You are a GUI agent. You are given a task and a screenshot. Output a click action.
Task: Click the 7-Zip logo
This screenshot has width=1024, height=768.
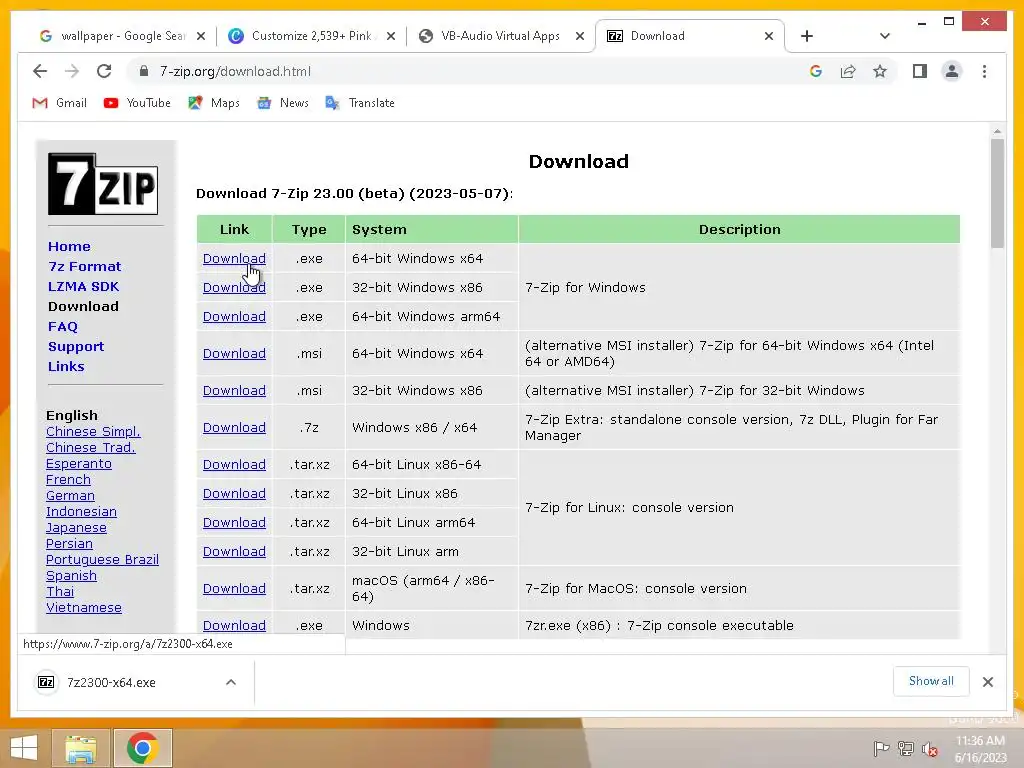(x=103, y=184)
